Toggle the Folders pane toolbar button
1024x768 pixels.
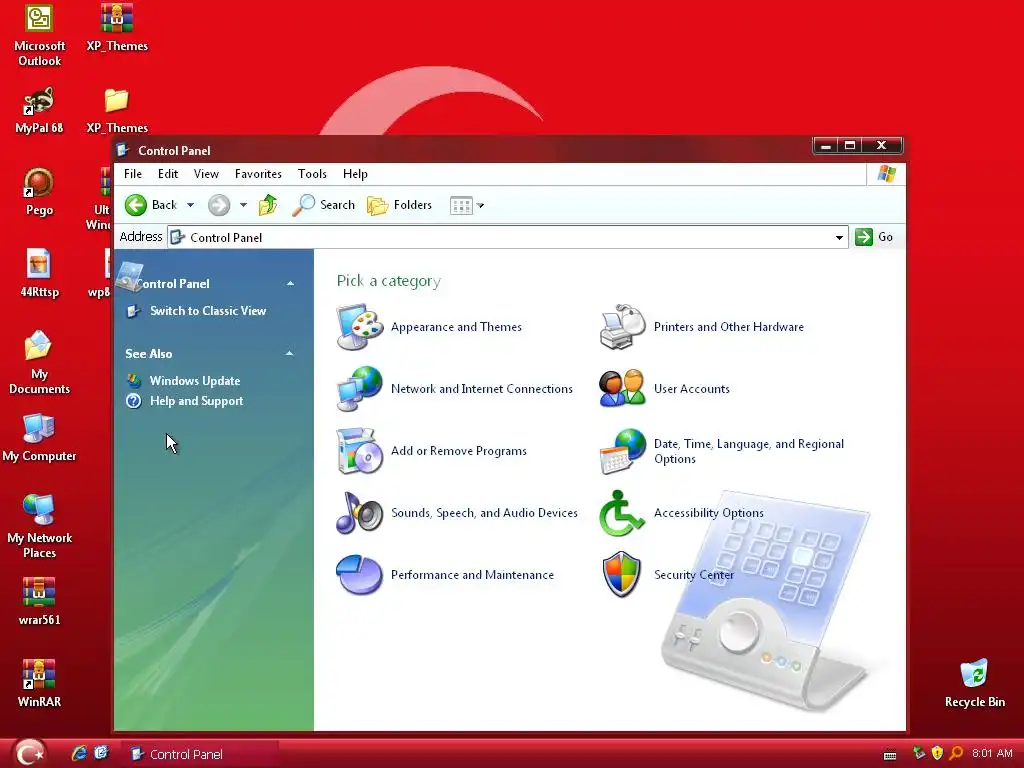tap(400, 205)
